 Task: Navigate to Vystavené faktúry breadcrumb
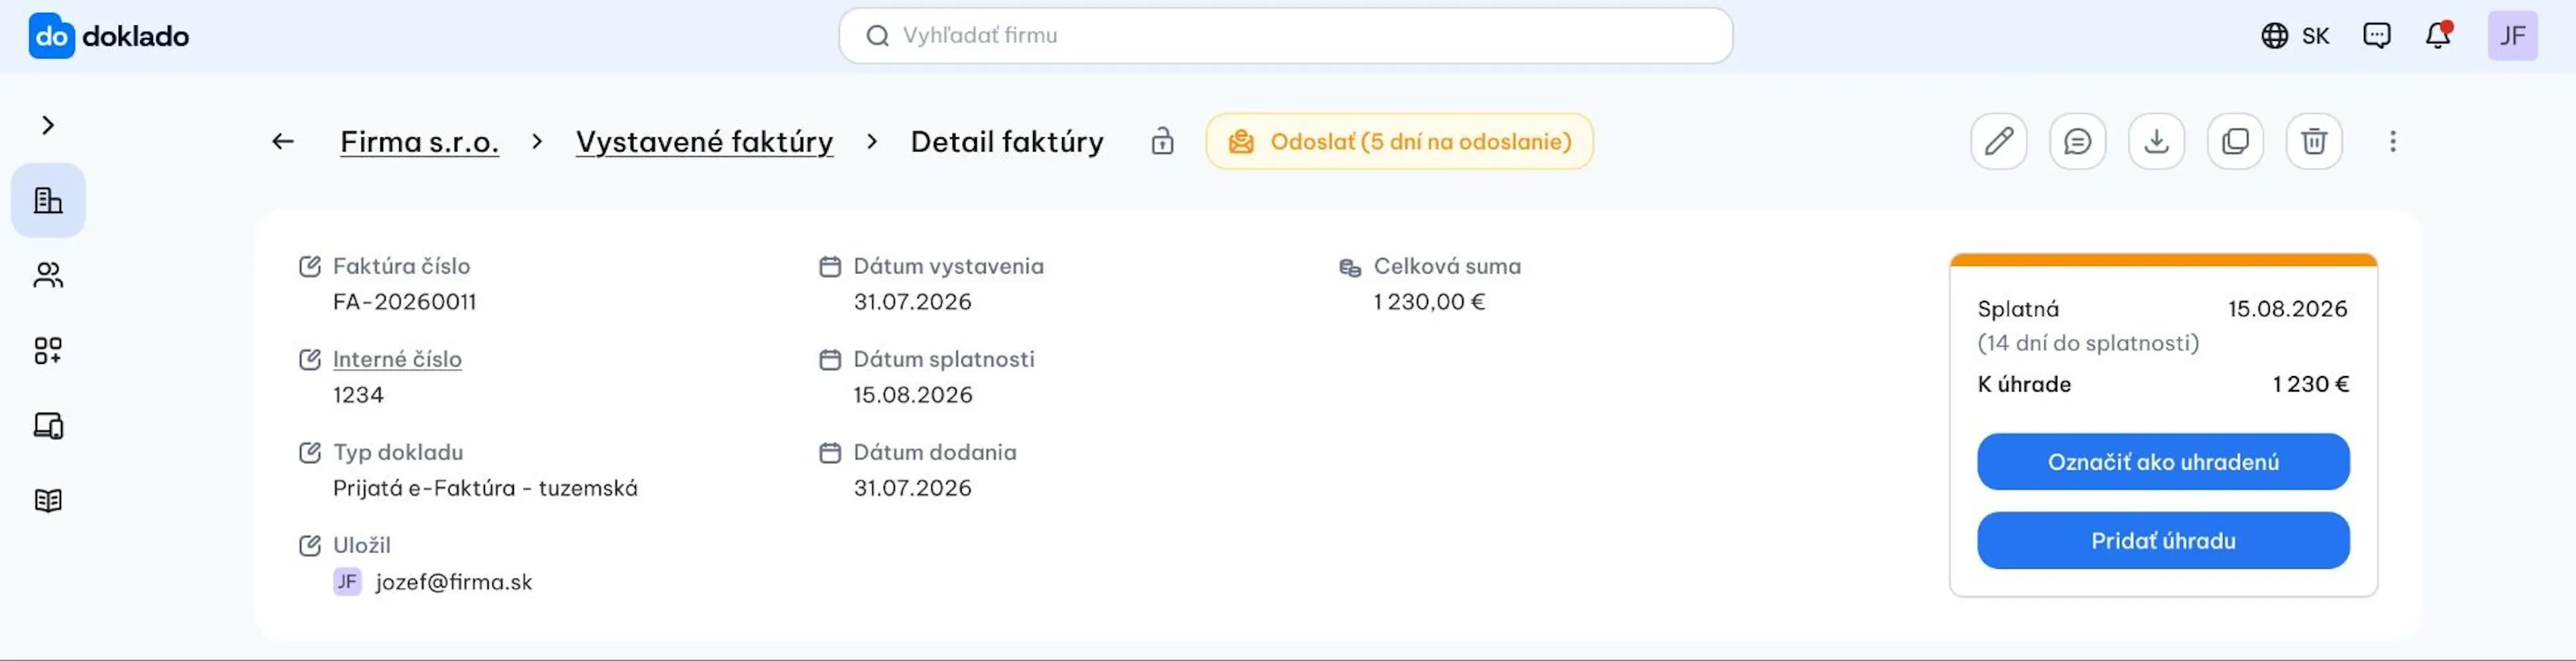click(704, 142)
